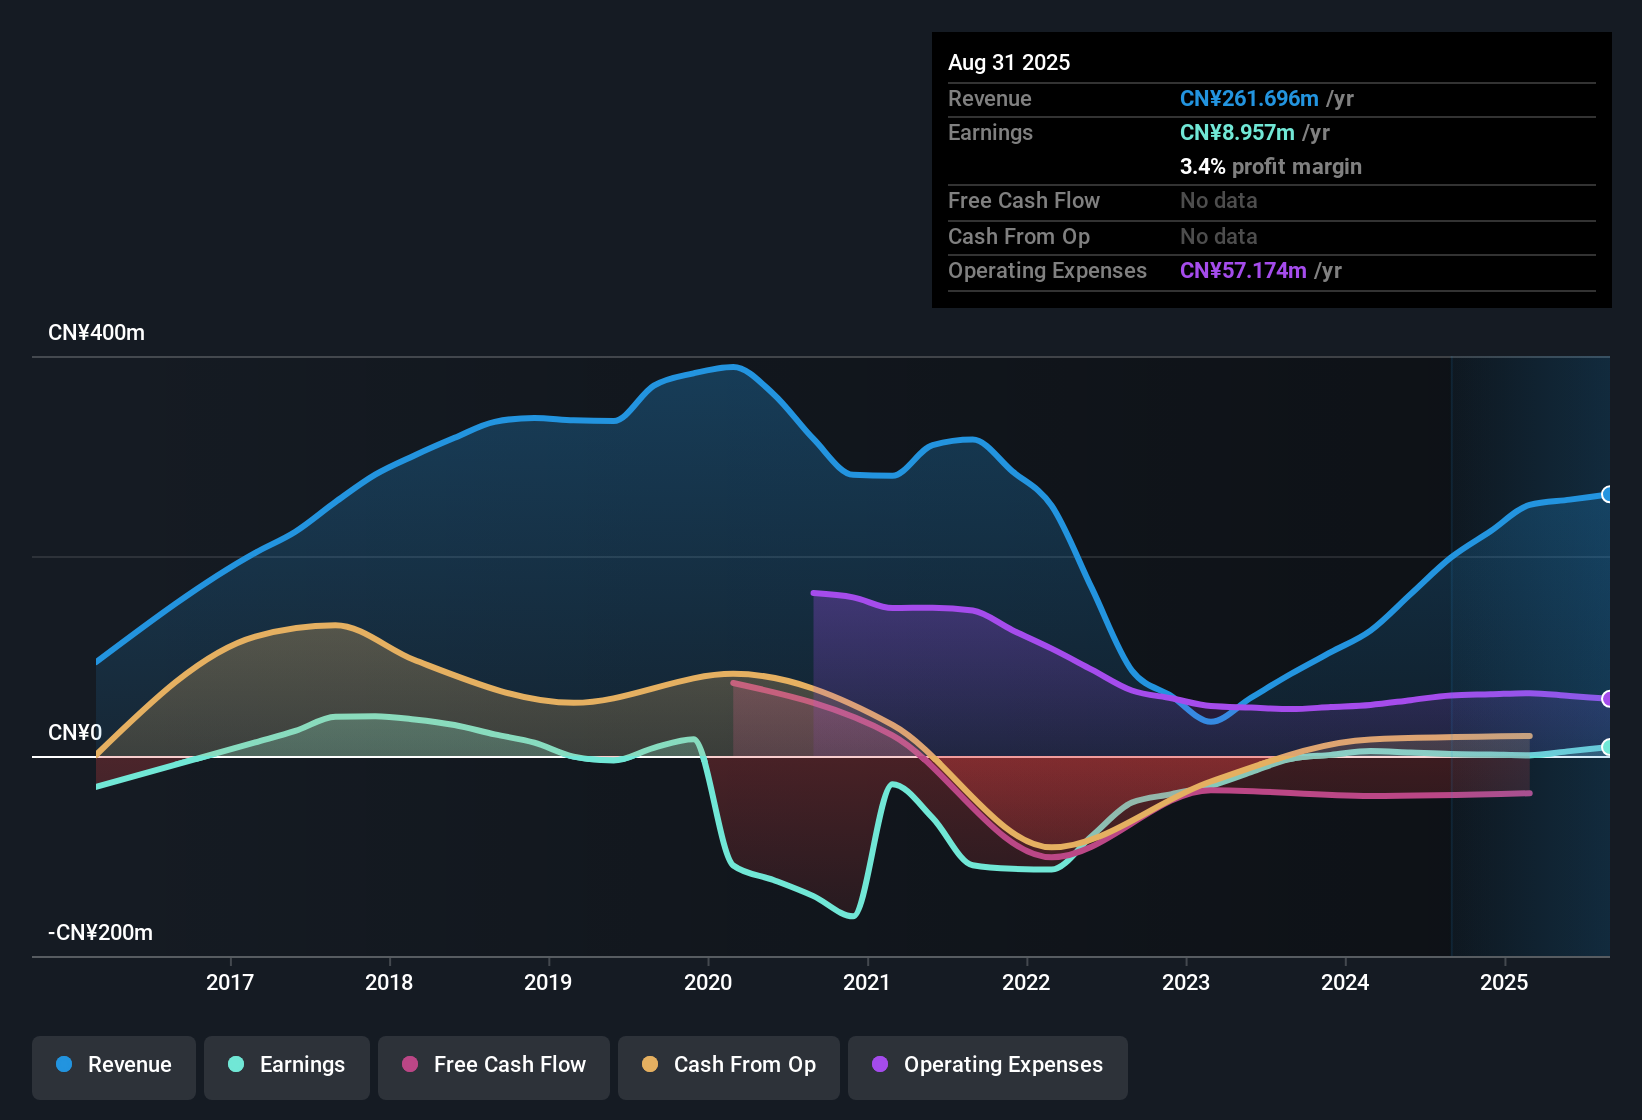Select the 2020 label on the x-axis
The width and height of the screenshot is (1642, 1120).
(709, 982)
